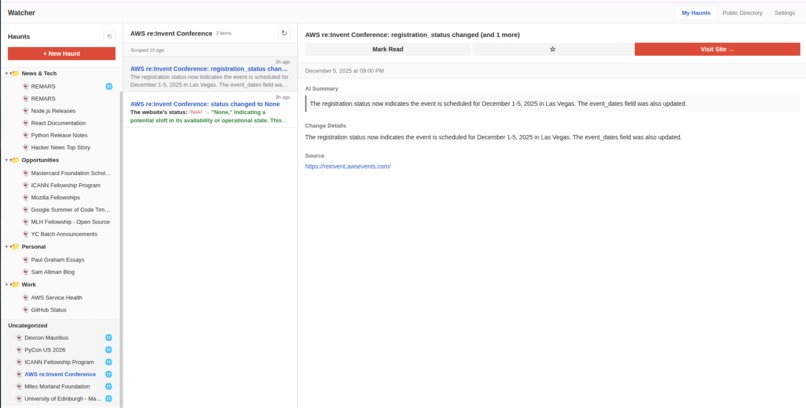The width and height of the screenshot is (806, 408).
Task: Select the AWS re:Invent Conference haunt name
Action: pyautogui.click(x=60, y=374)
